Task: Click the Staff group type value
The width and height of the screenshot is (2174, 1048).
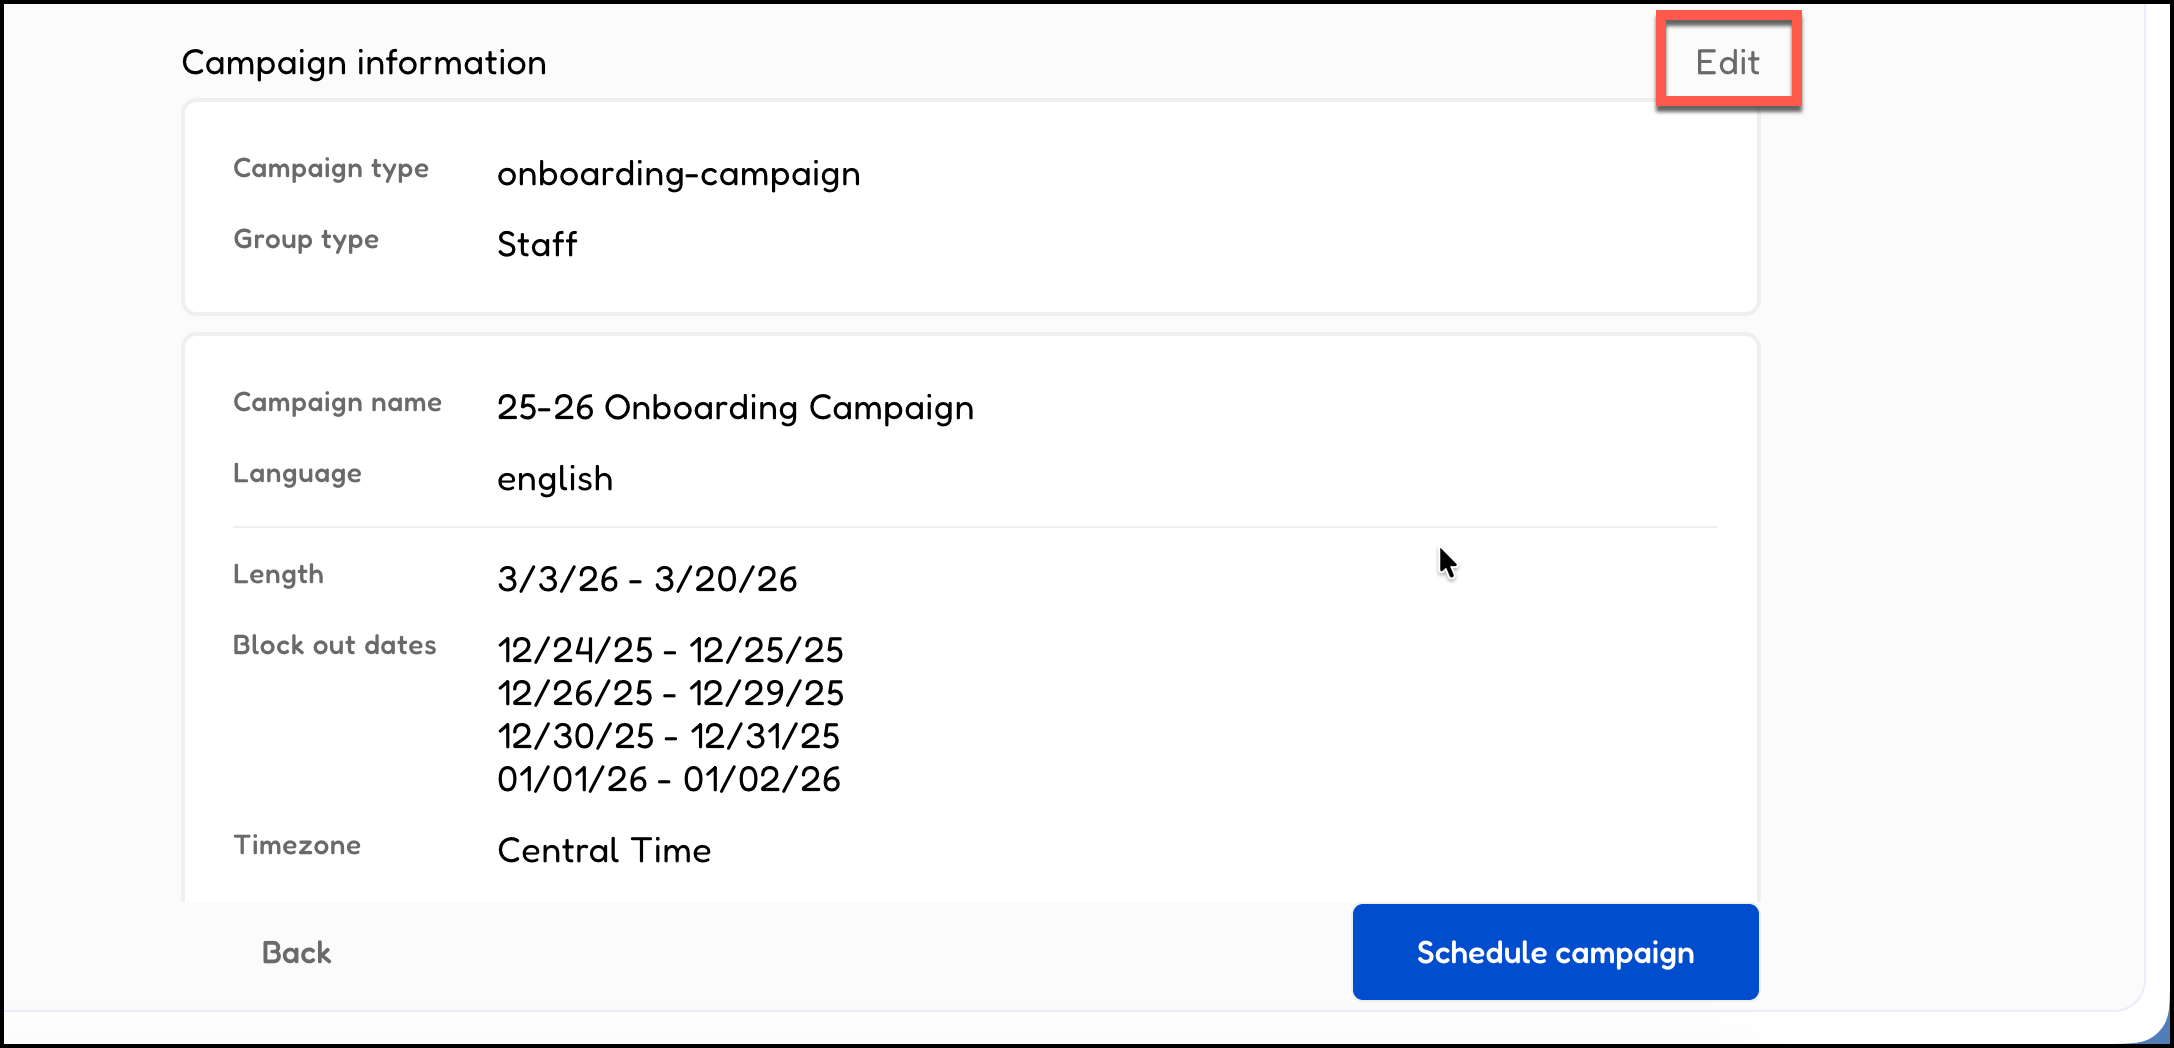Action: pos(537,244)
